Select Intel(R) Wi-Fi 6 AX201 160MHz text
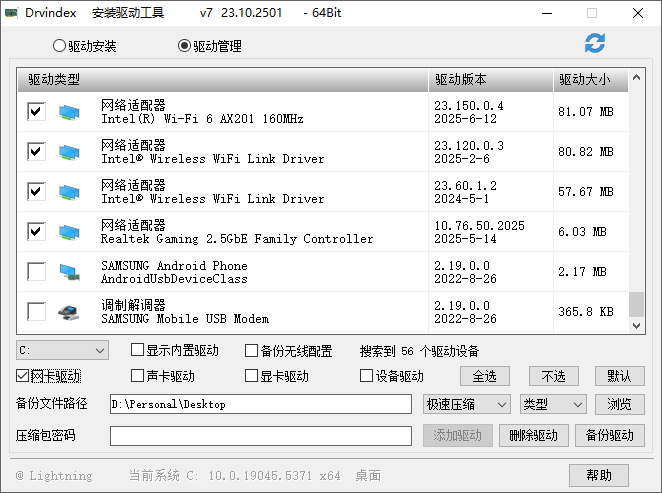 (x=202, y=119)
